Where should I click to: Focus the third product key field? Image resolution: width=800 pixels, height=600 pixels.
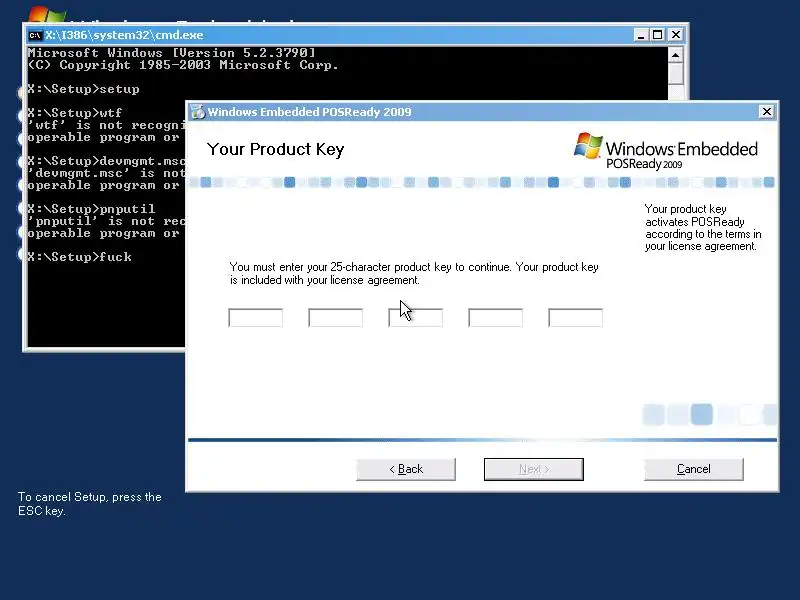(x=415, y=318)
